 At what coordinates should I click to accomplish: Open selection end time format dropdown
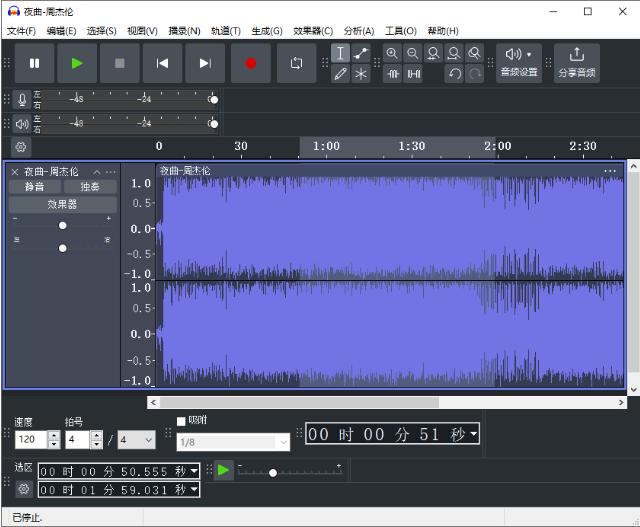click(x=194, y=489)
